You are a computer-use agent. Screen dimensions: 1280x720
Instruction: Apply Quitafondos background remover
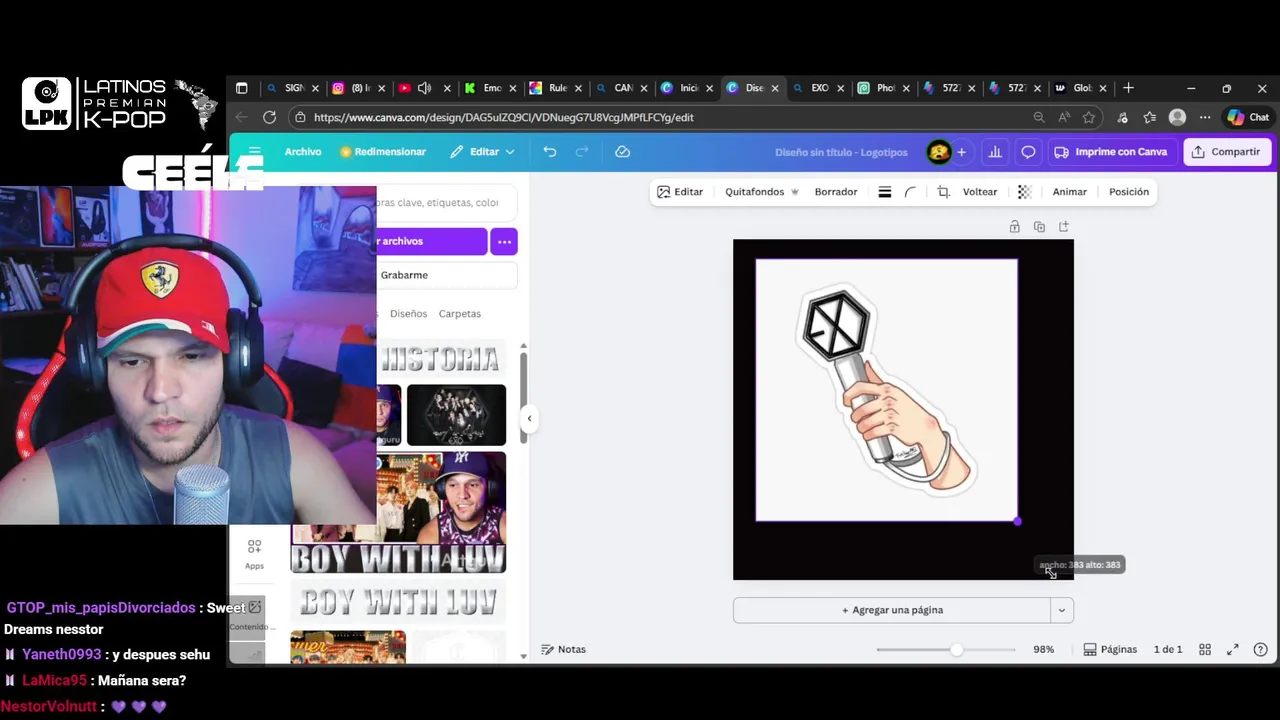click(x=761, y=192)
